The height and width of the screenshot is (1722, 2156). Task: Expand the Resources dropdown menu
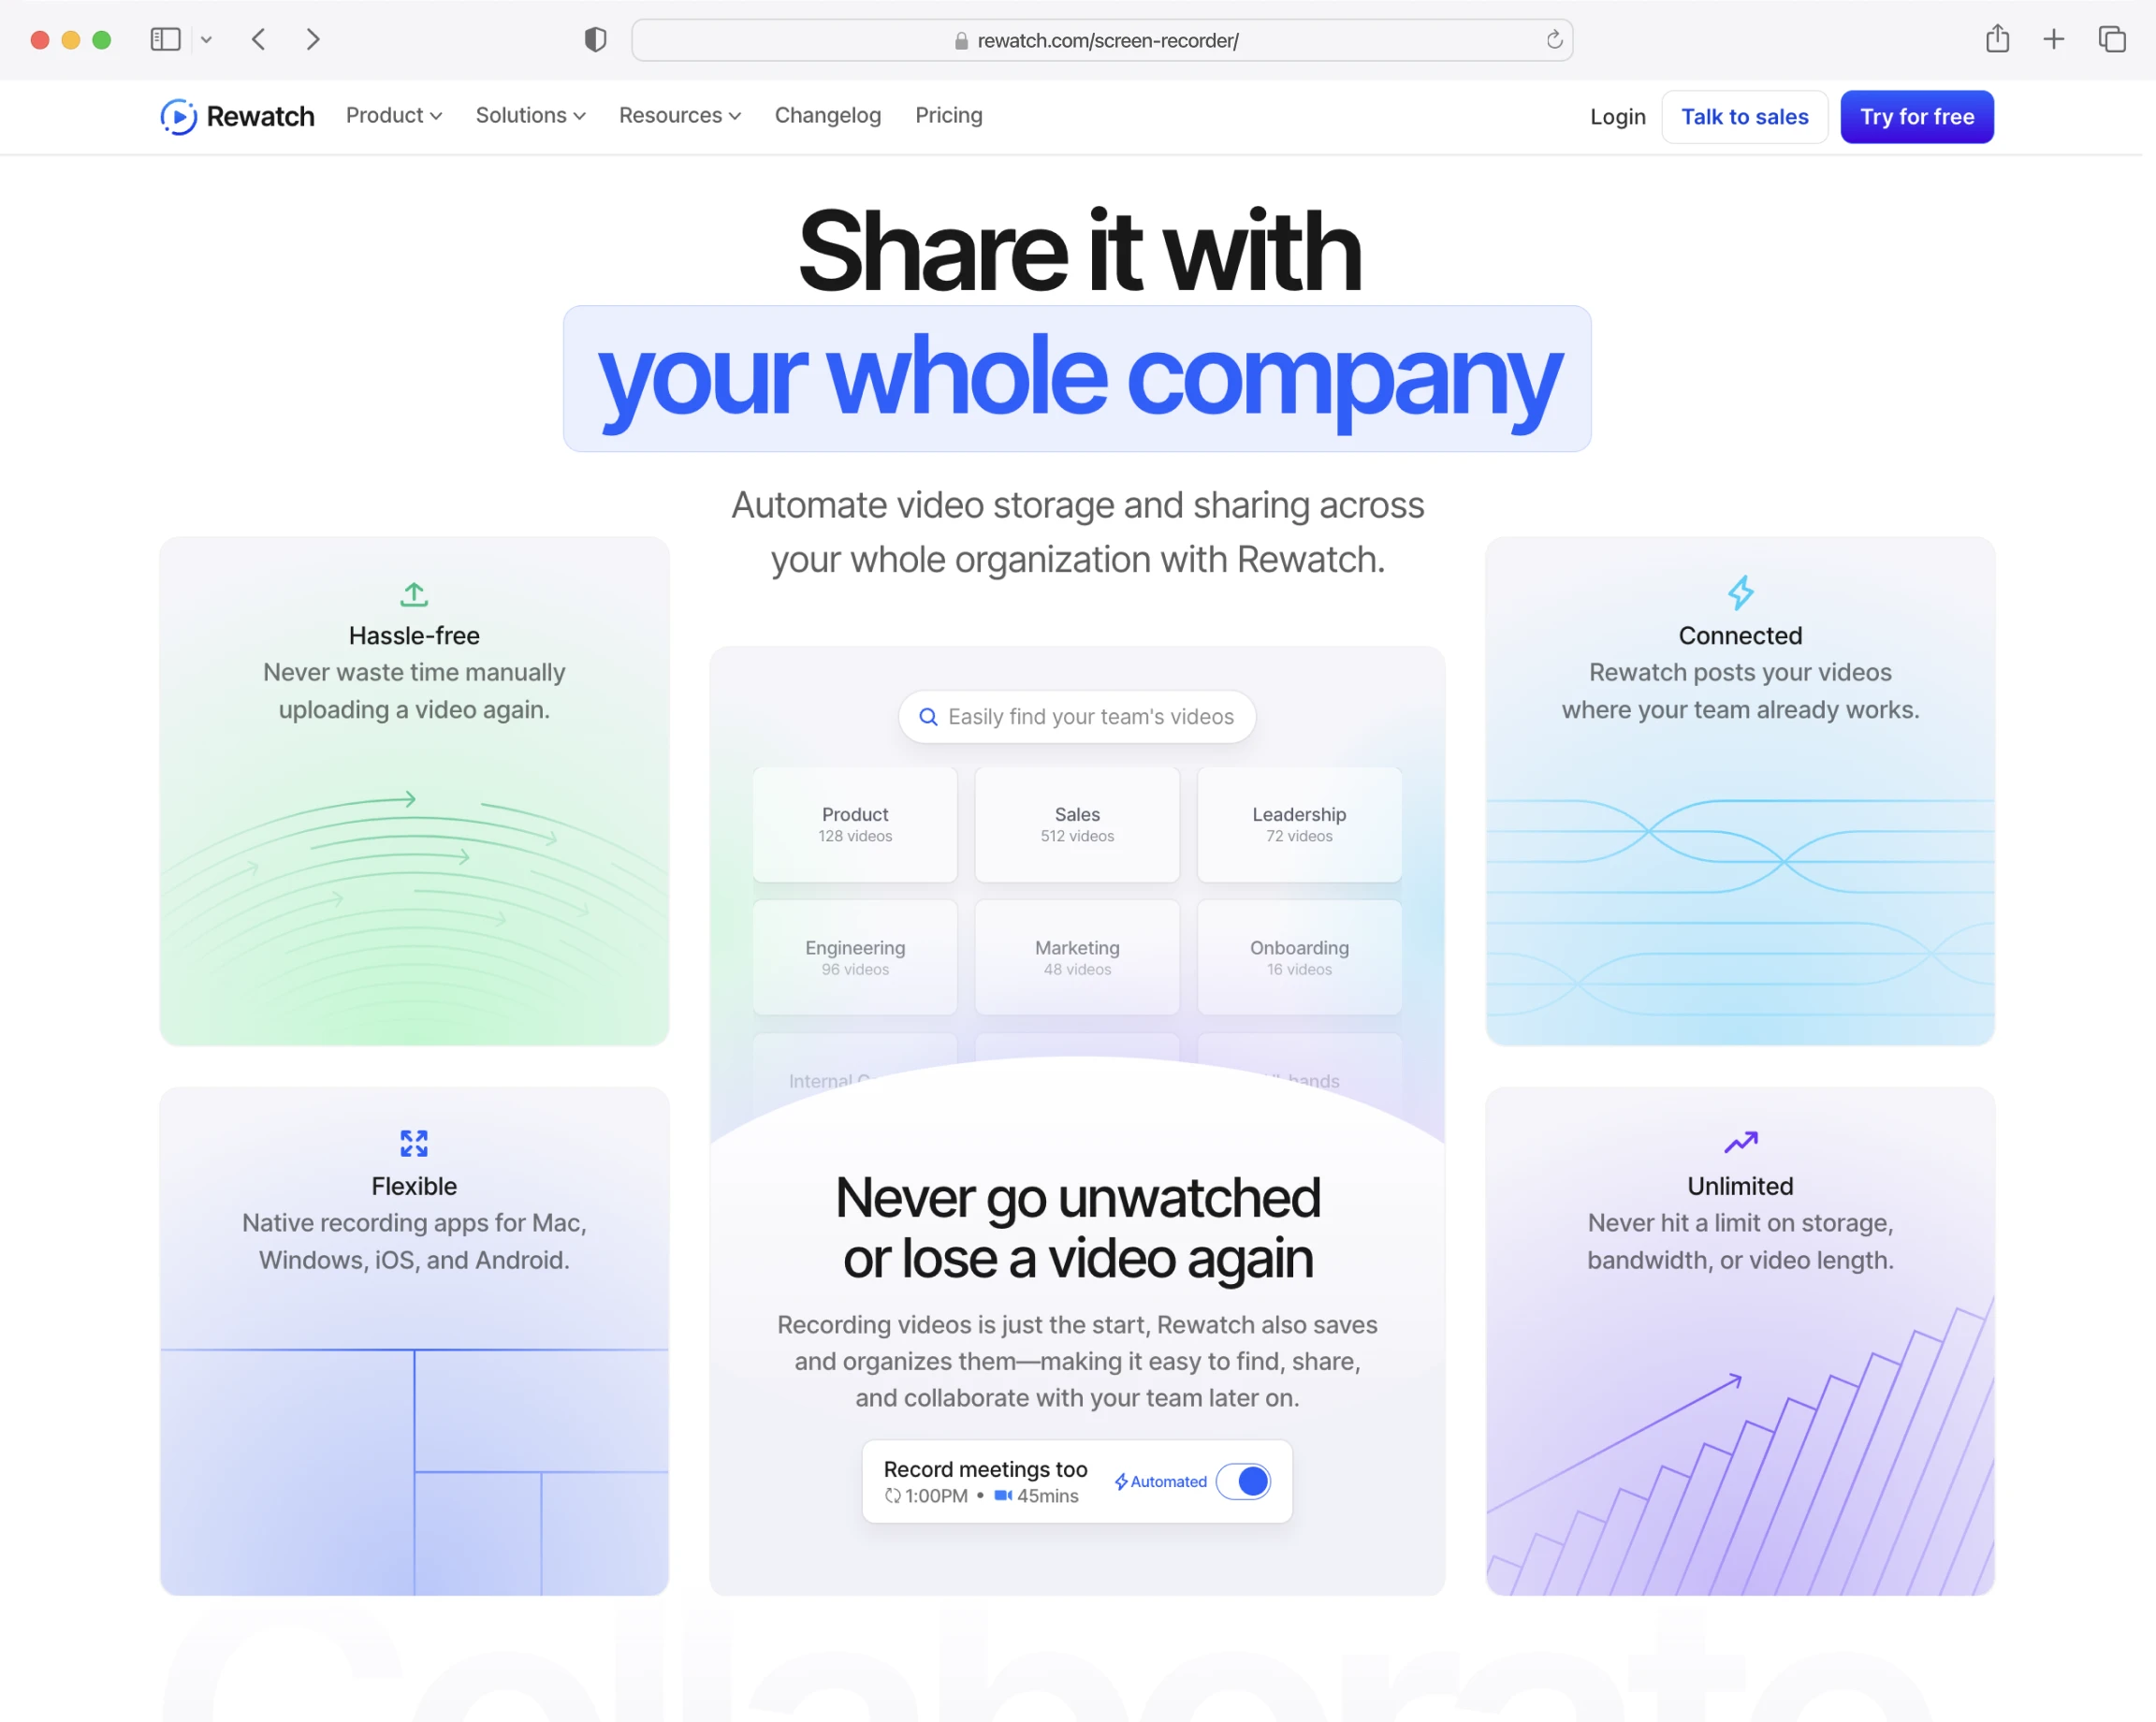(678, 116)
